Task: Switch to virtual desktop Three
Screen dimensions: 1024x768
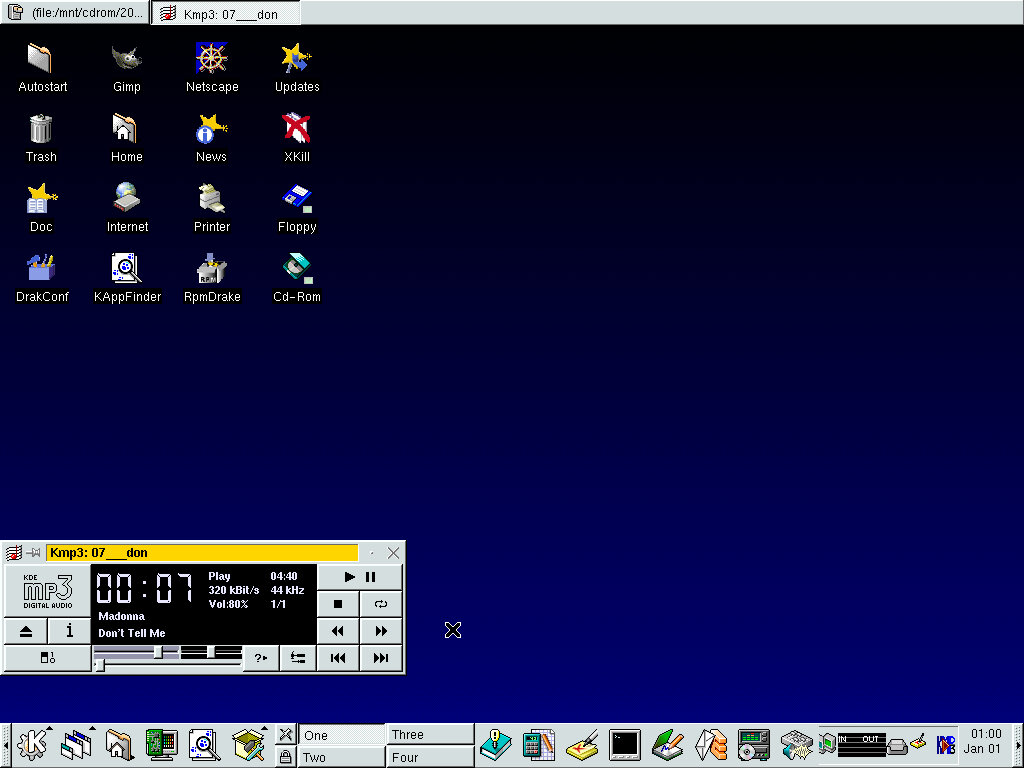Action: coord(430,735)
